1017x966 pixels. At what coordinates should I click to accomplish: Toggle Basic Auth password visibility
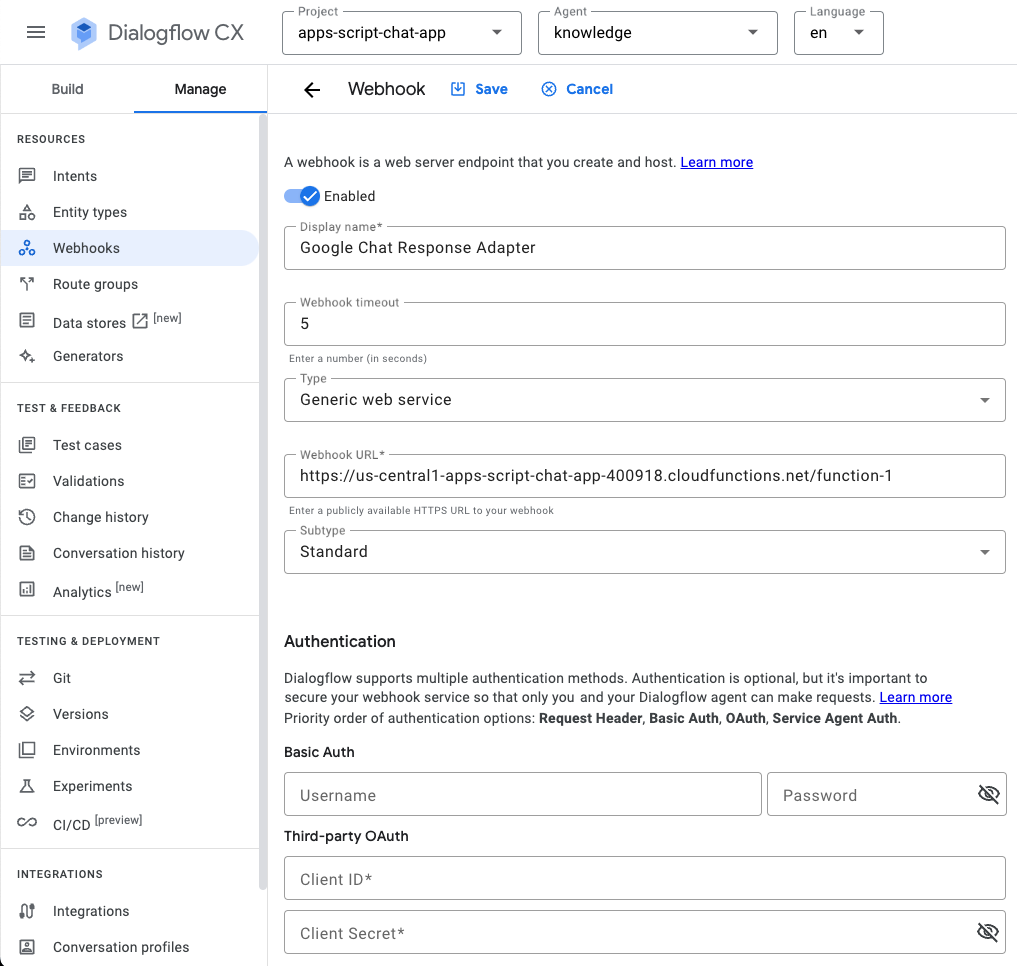click(988, 794)
